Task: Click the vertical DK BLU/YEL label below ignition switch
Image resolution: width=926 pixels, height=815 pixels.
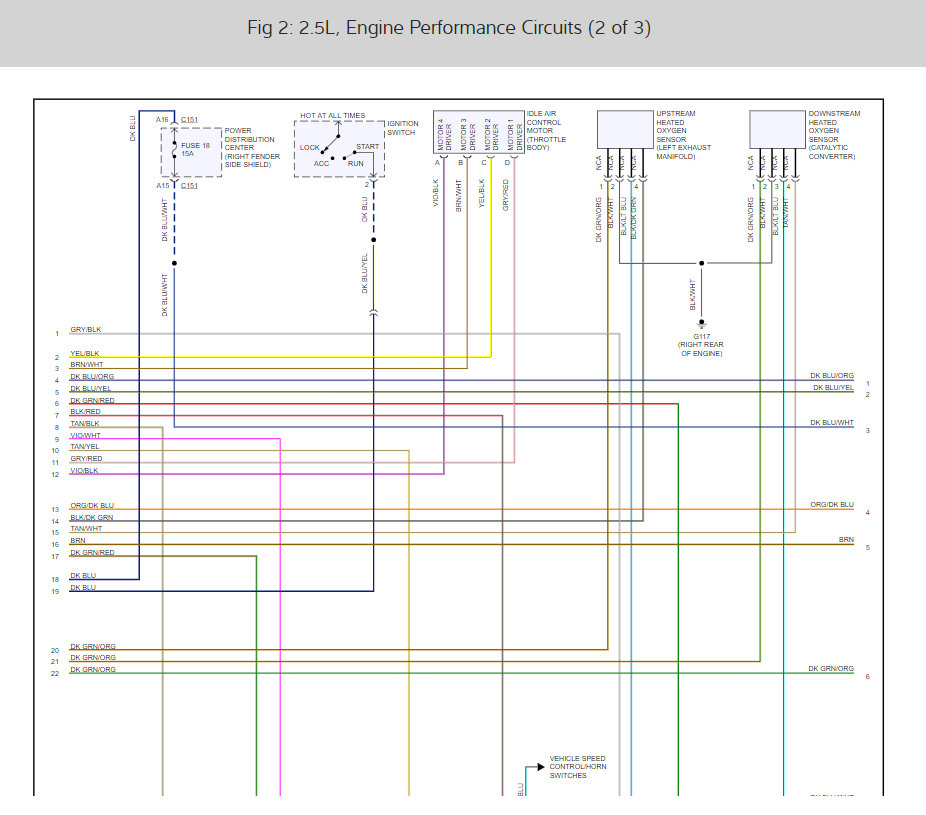Action: pyautogui.click(x=364, y=273)
